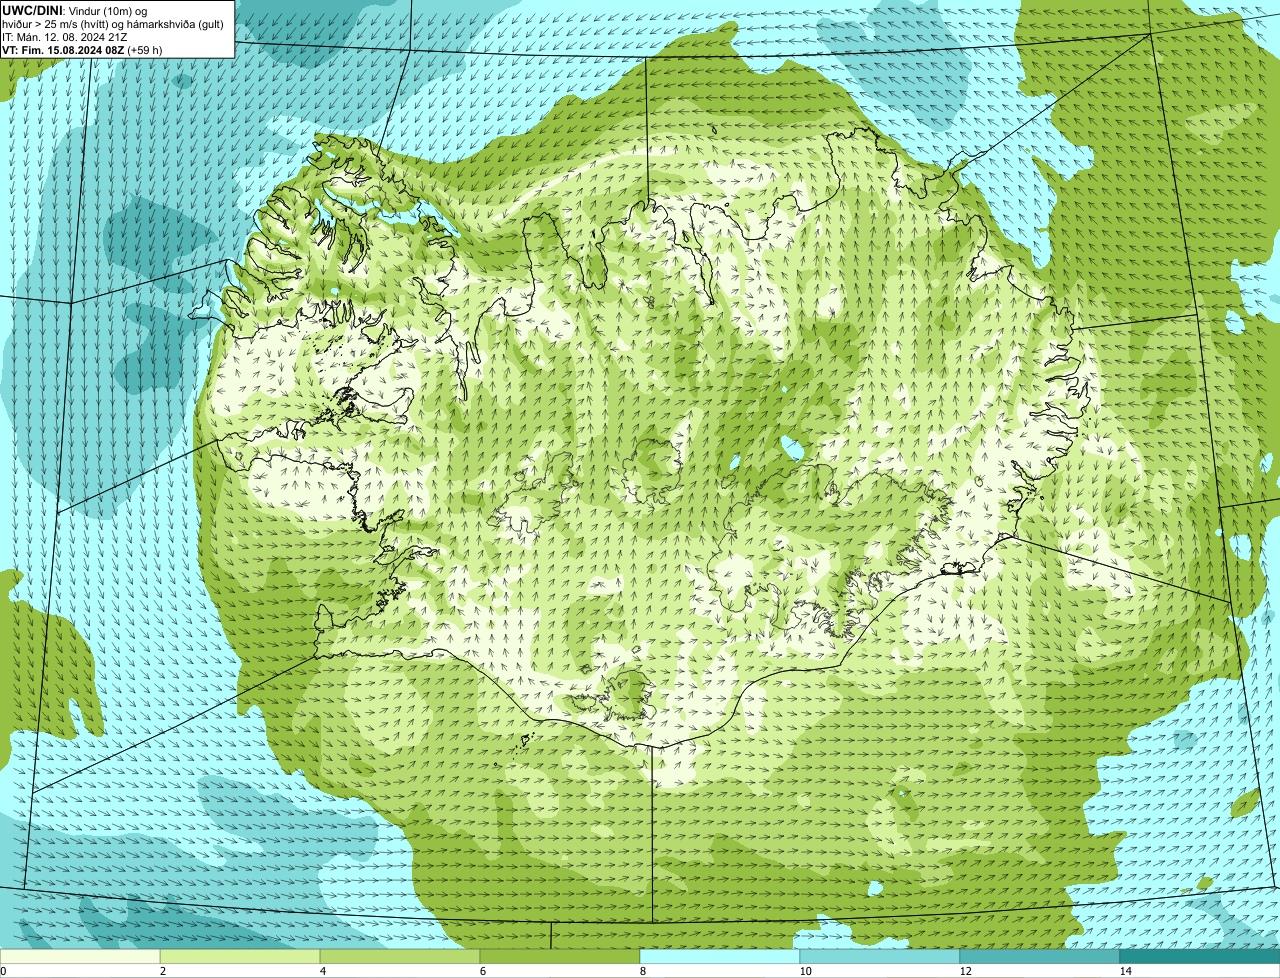Click the legend value "12"
This screenshot has width=1280, height=978.
point(965,971)
